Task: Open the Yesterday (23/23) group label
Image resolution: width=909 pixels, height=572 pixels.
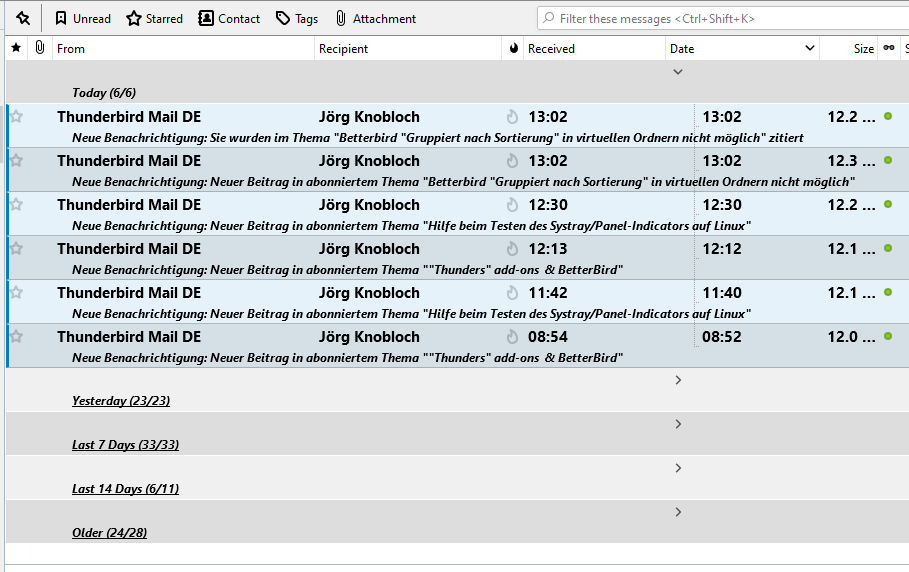Action: coord(121,400)
